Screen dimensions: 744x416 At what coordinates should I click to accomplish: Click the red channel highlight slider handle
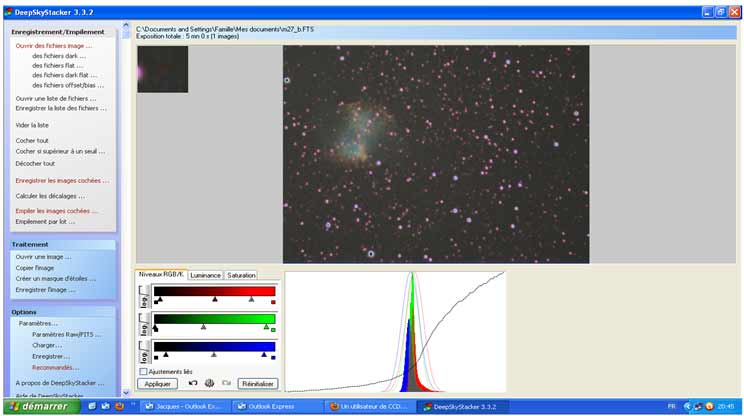coord(251,299)
